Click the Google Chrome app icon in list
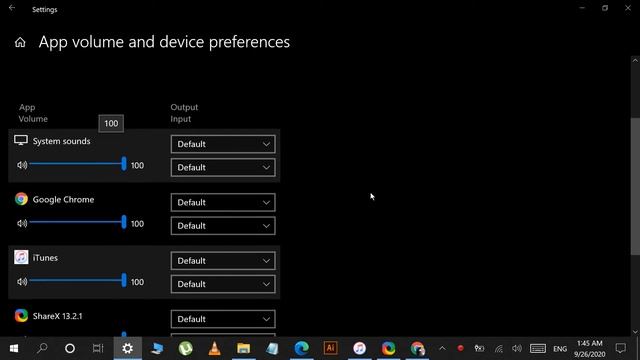Image resolution: width=640 pixels, height=360 pixels. [21, 199]
